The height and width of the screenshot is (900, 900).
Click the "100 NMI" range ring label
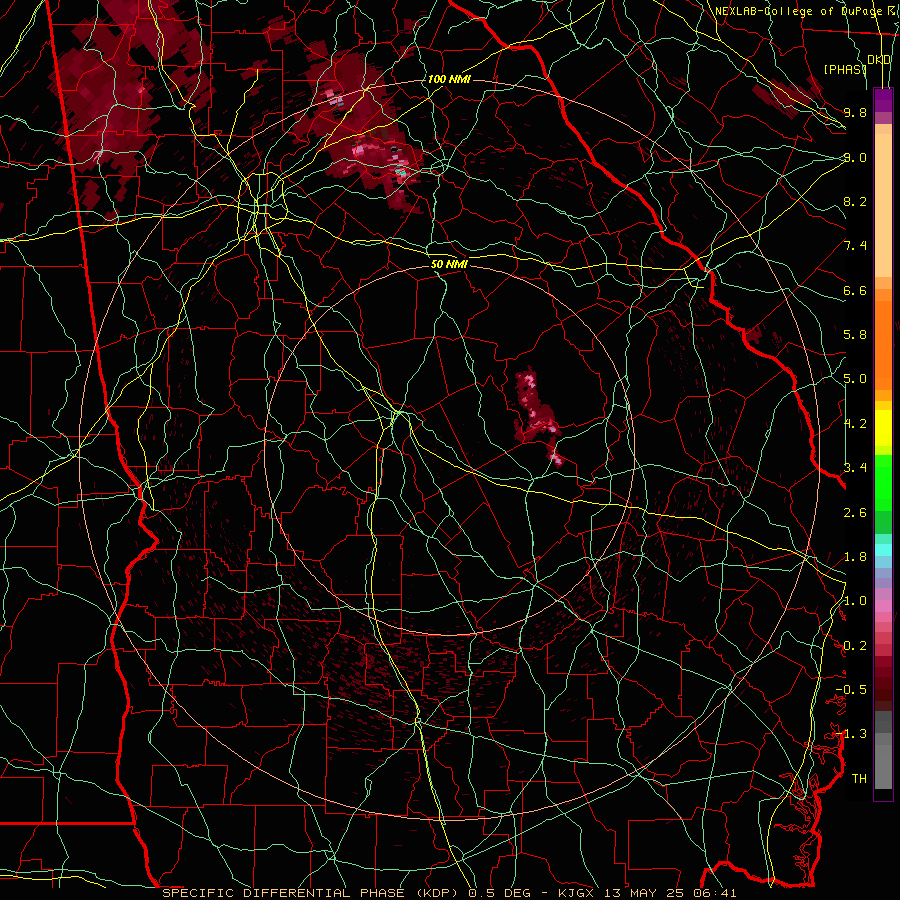449,79
